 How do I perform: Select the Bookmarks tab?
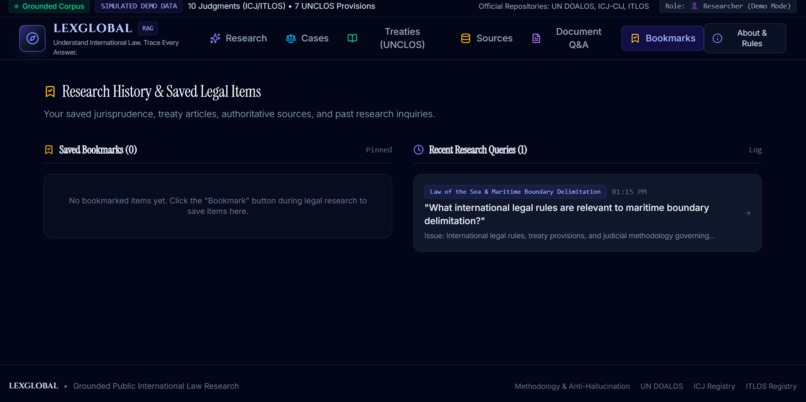(x=663, y=38)
